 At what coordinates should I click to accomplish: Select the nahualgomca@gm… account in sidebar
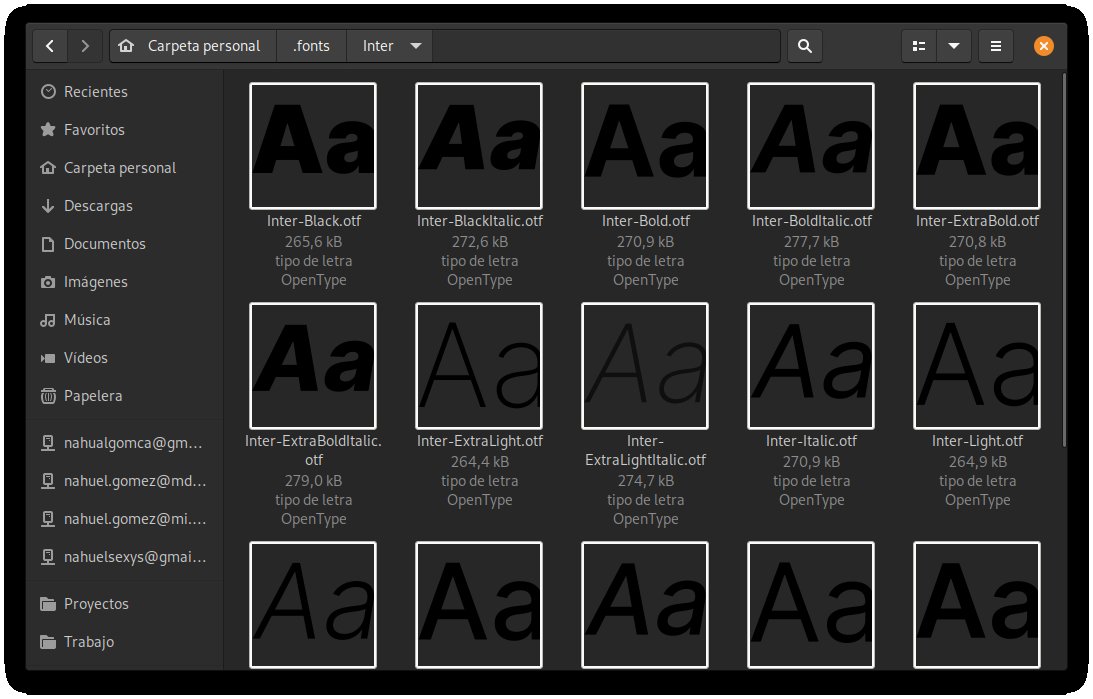point(125,443)
